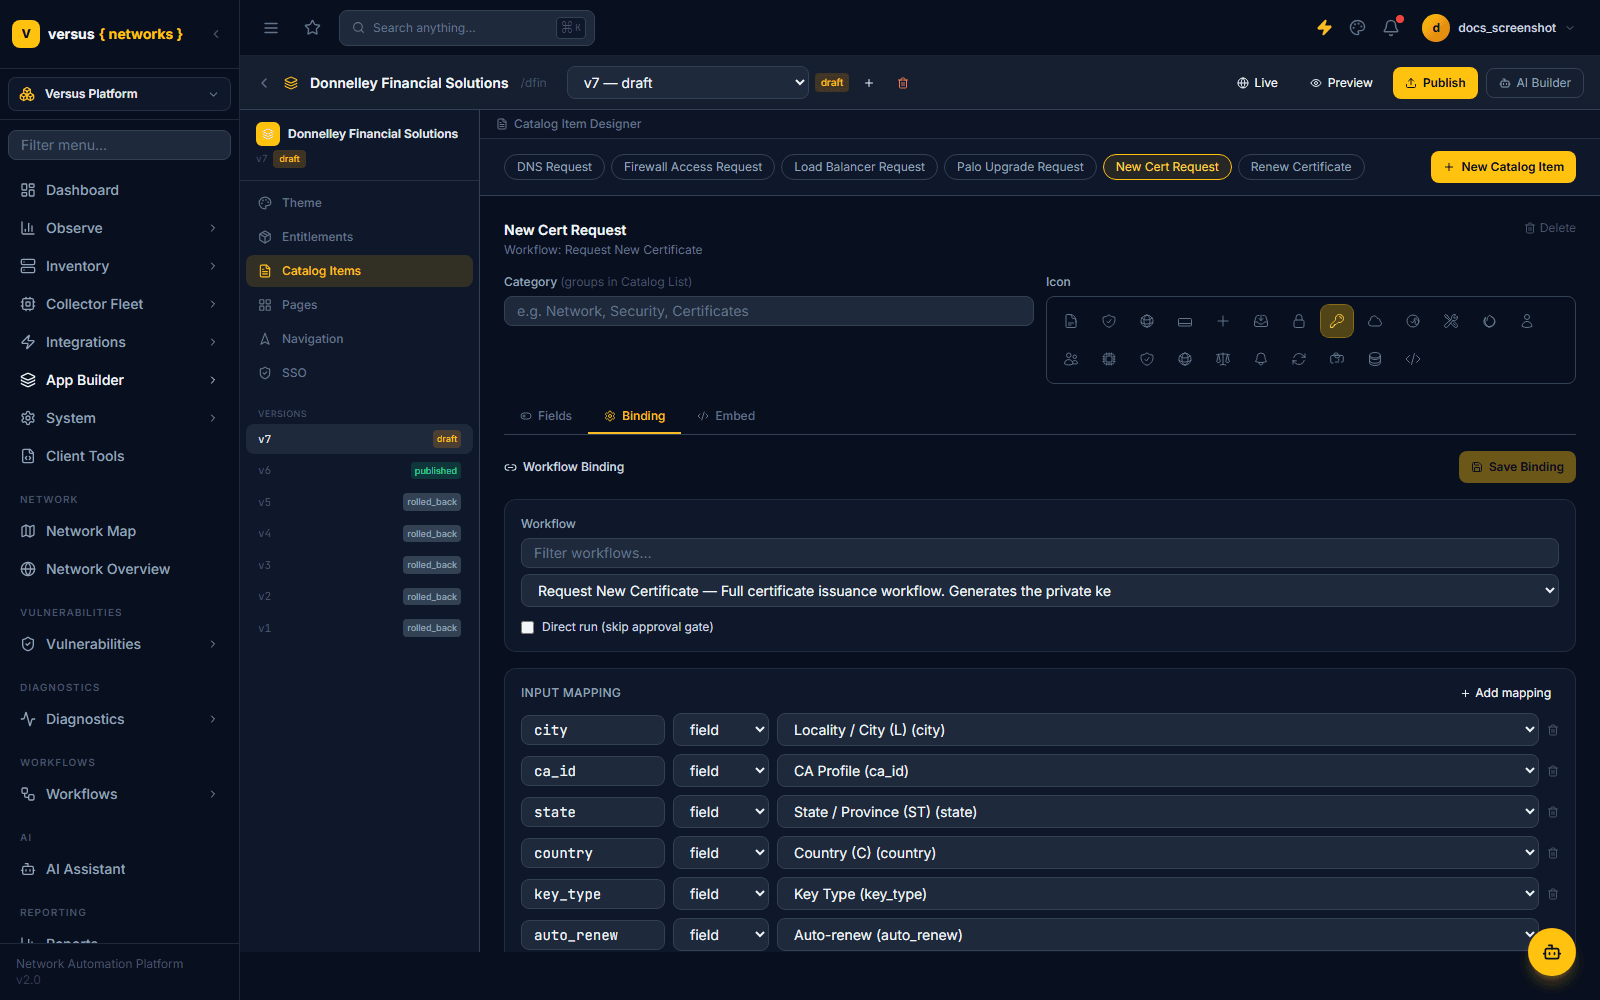This screenshot has height=1000, width=1600.
Task: Choose the padlock icon in the Icon grid
Action: pyautogui.click(x=1299, y=321)
